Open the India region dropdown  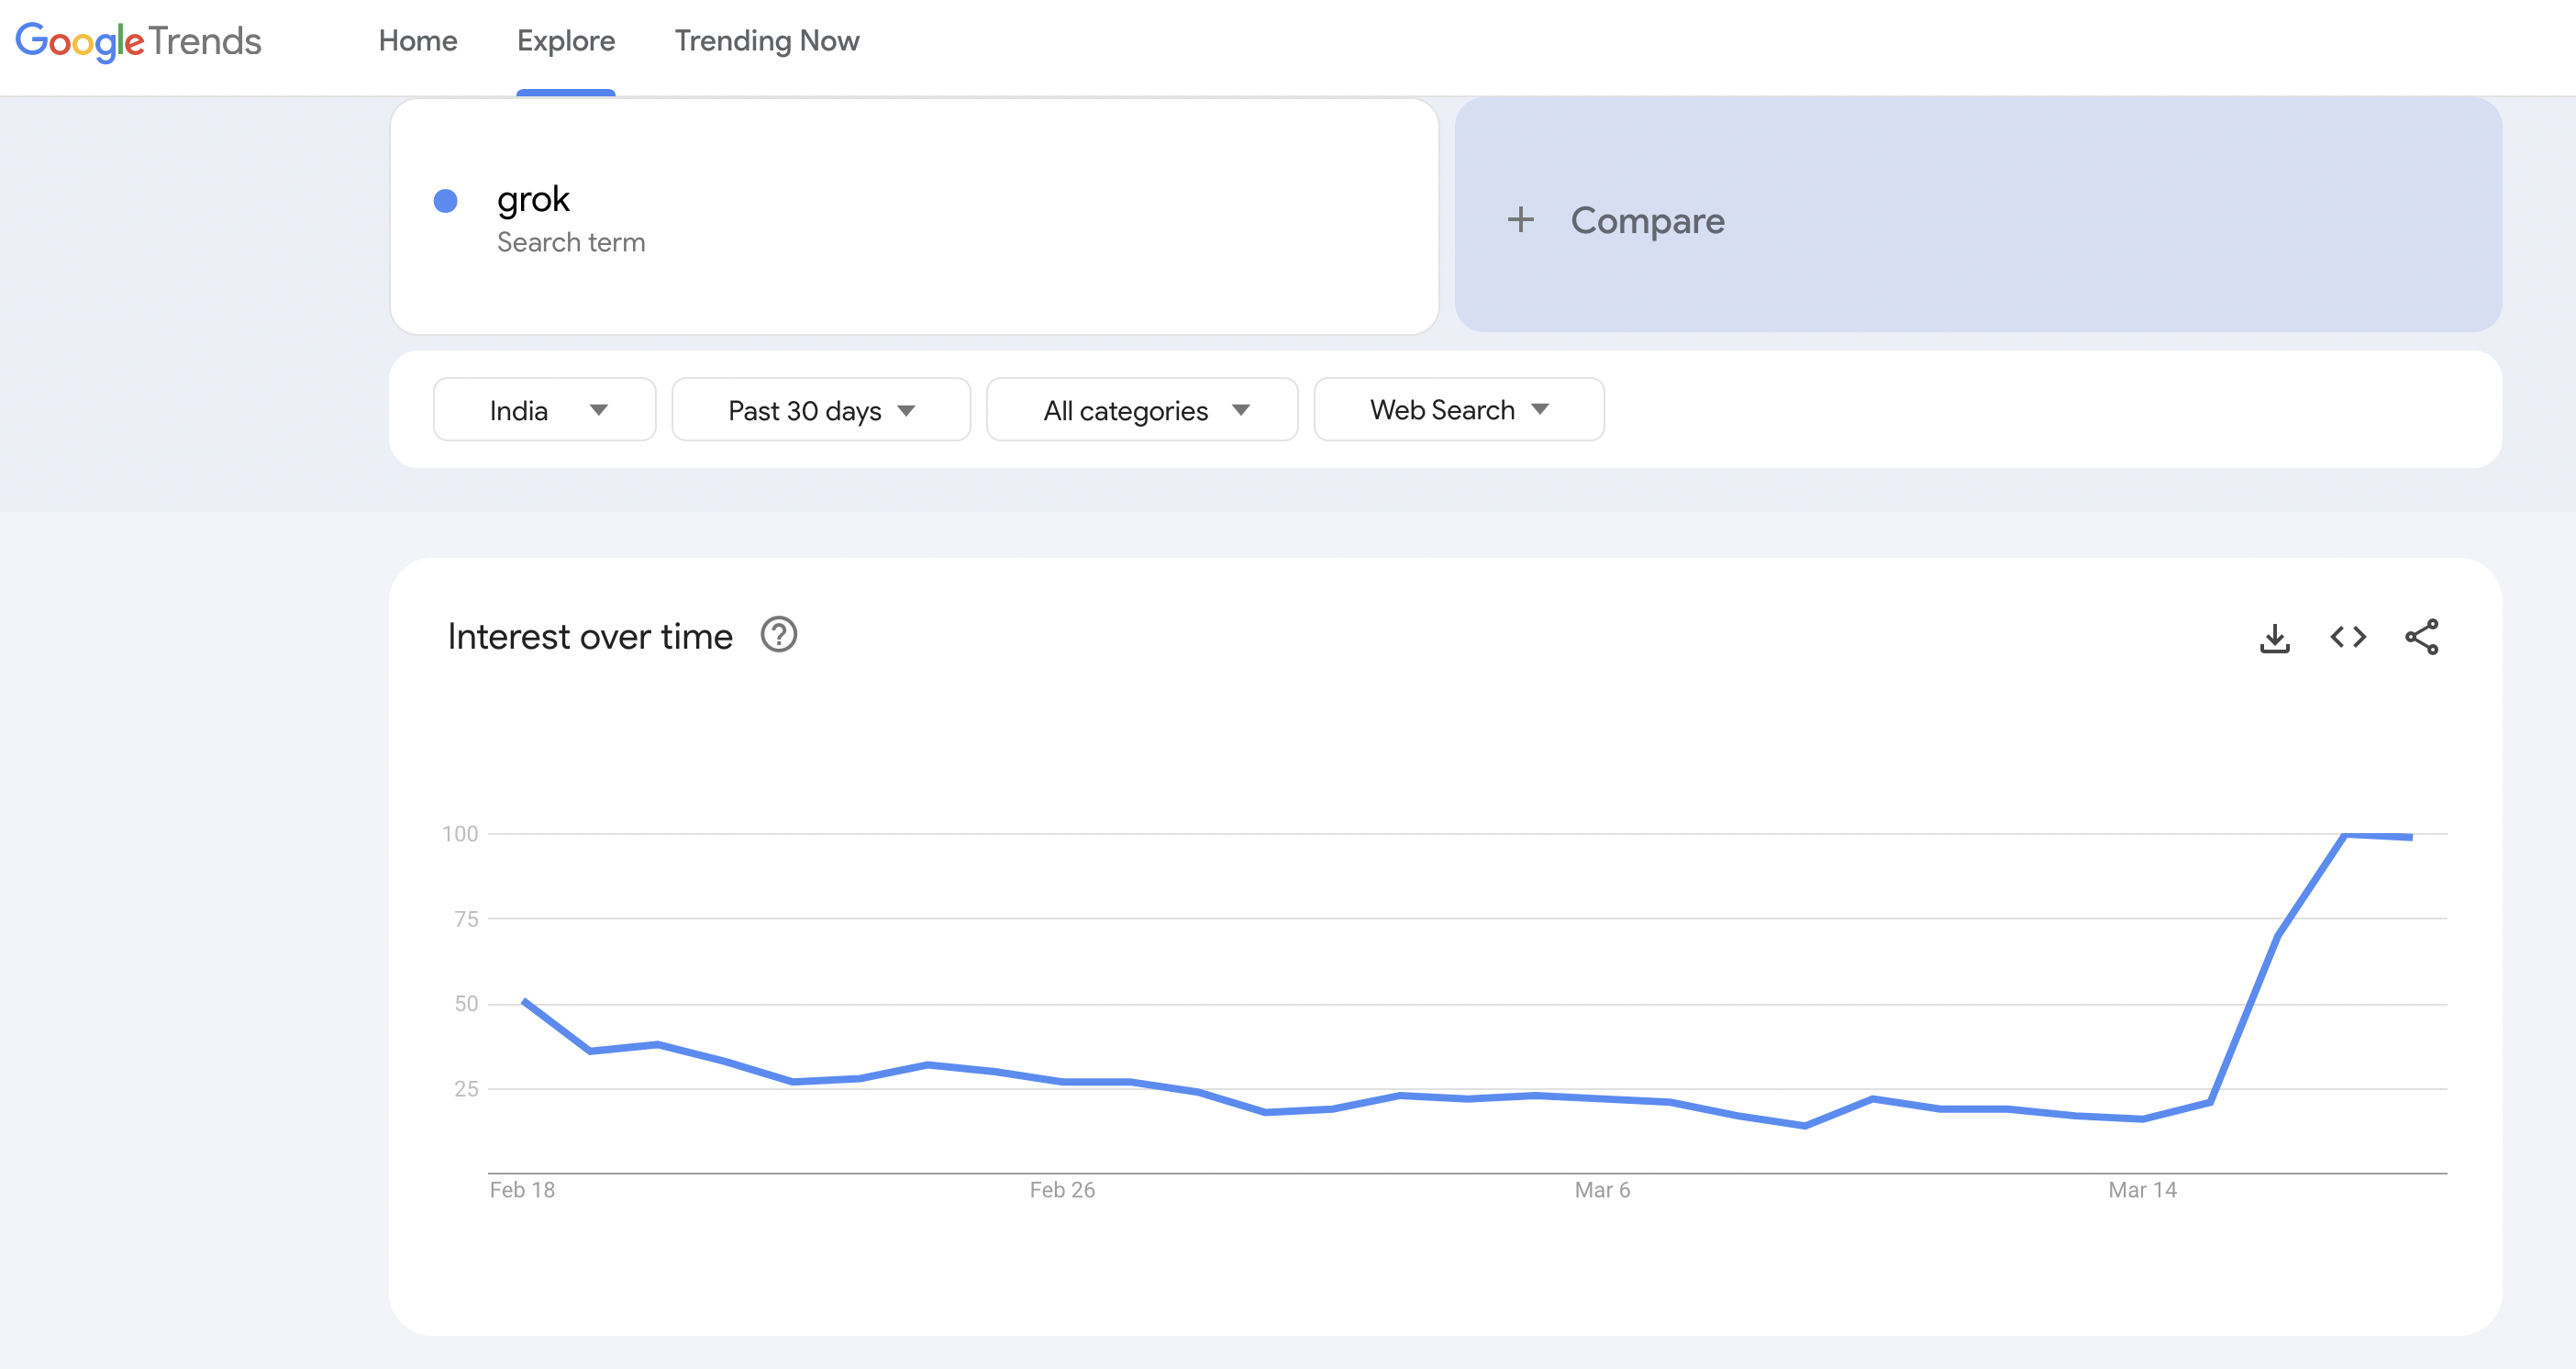544,410
